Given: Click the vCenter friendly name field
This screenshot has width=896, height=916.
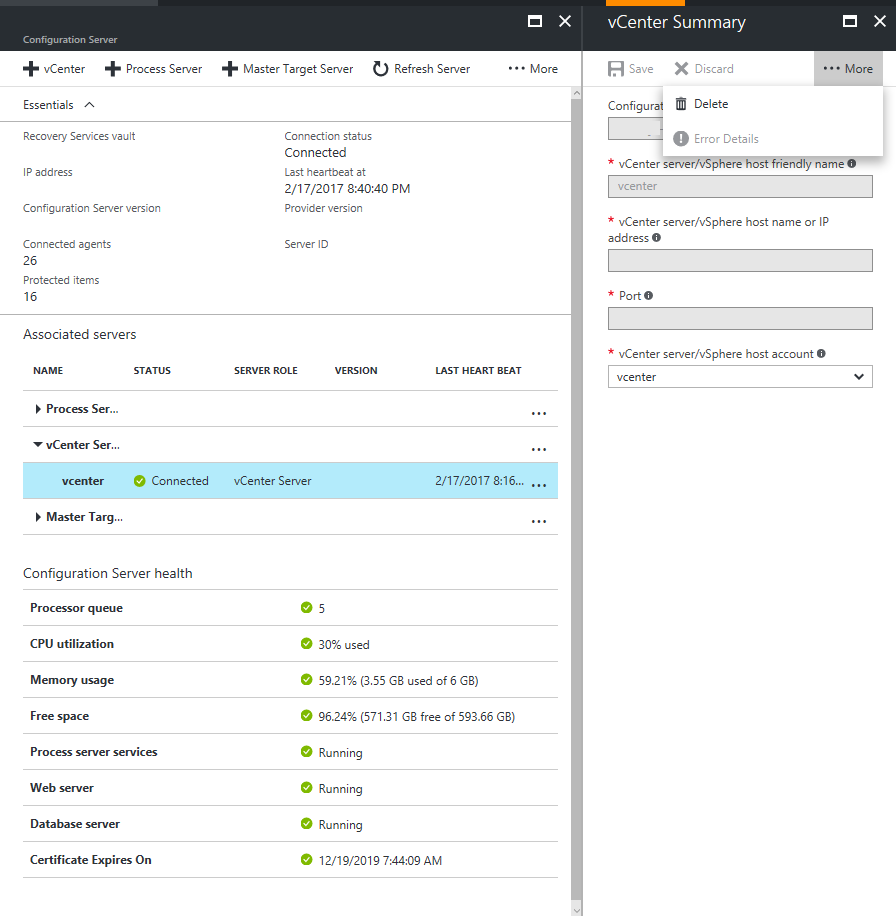Looking at the screenshot, I should tap(740, 186).
